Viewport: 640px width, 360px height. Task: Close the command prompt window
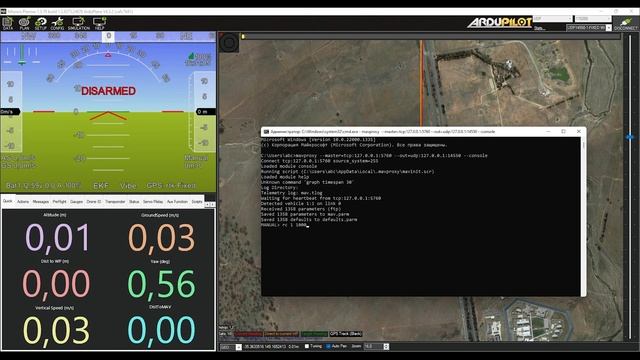tap(578, 131)
